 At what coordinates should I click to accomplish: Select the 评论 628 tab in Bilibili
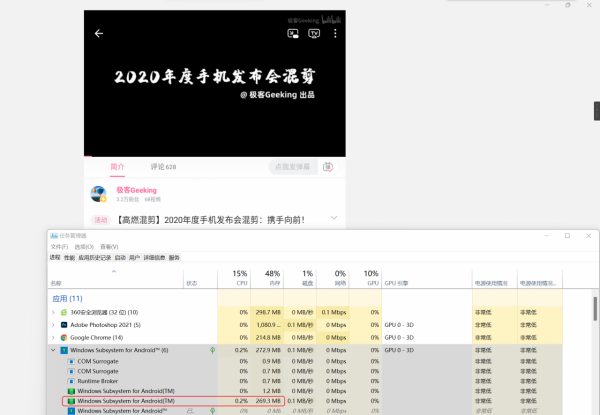tap(163, 167)
